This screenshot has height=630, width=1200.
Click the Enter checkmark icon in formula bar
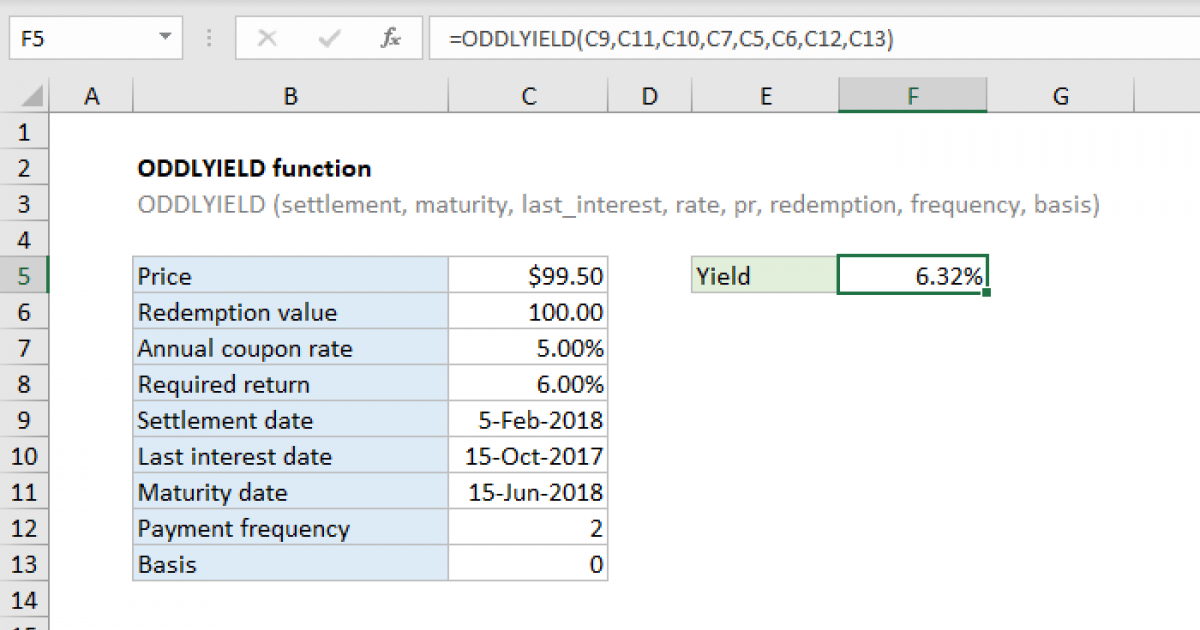pos(328,39)
